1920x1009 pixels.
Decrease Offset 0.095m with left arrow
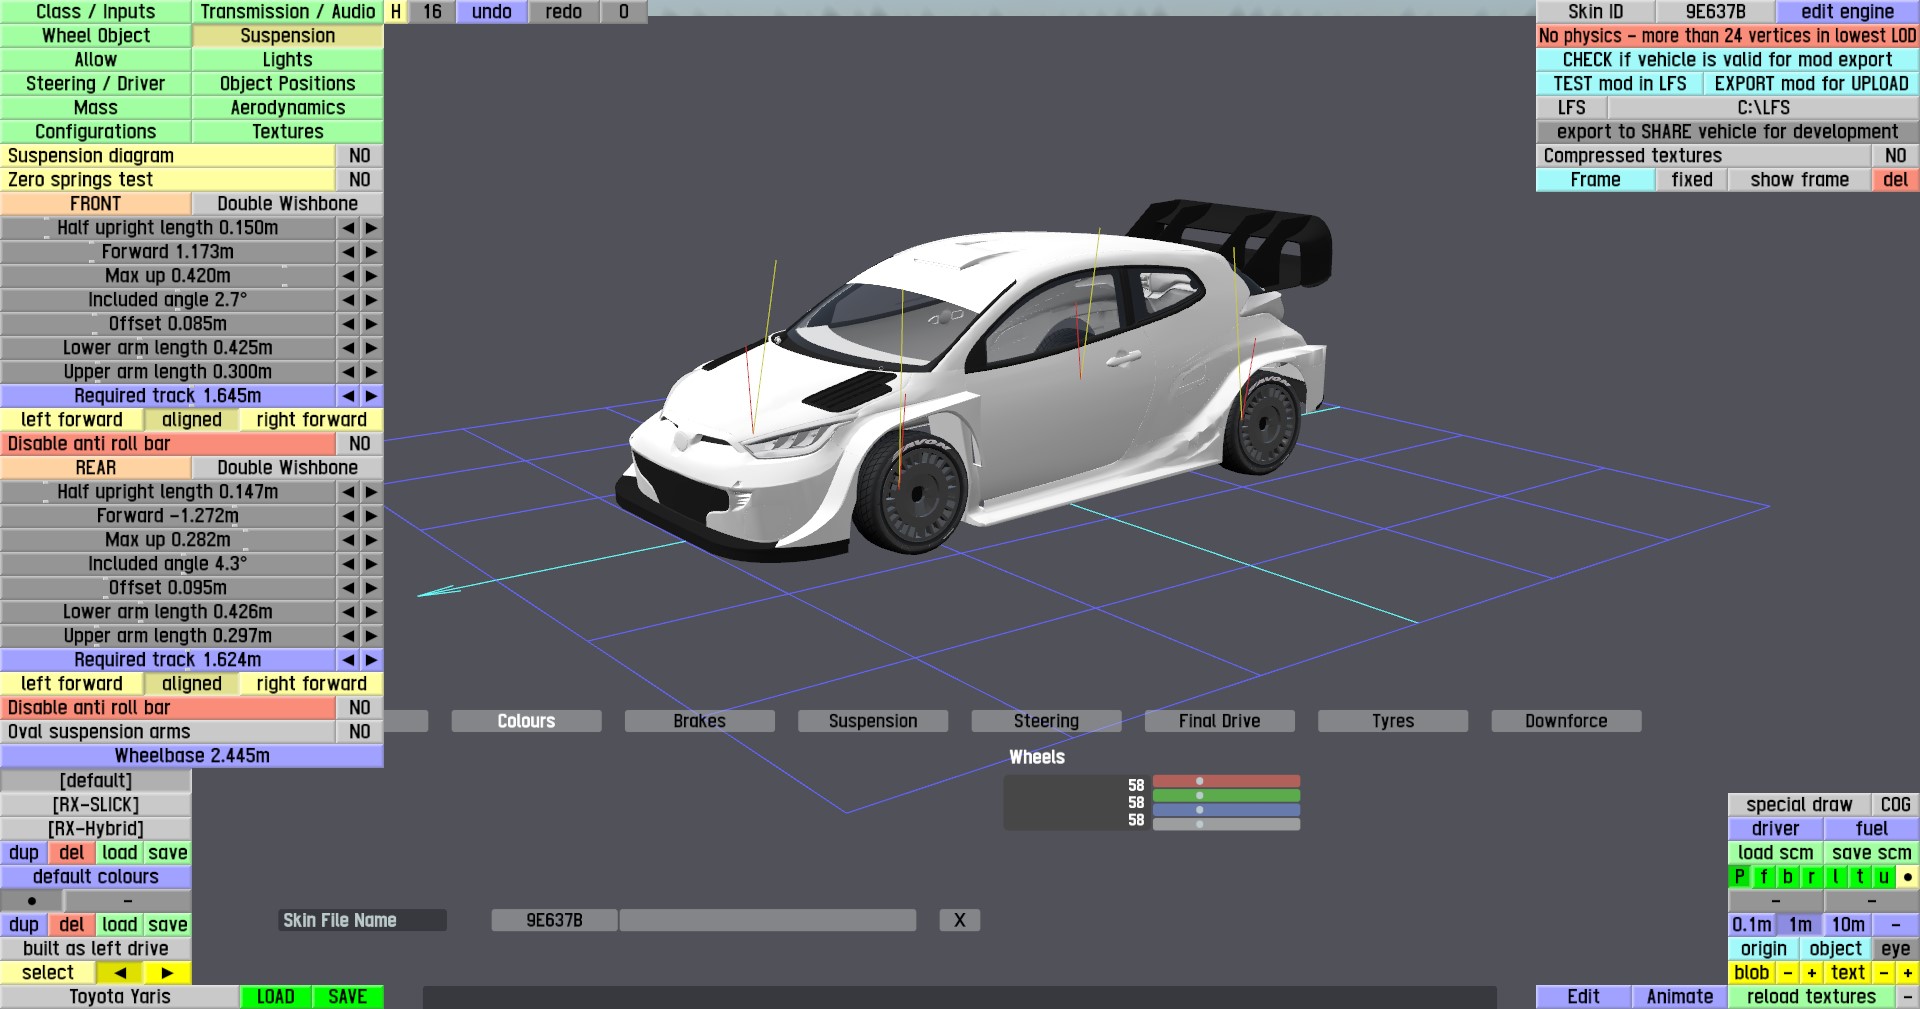[348, 588]
